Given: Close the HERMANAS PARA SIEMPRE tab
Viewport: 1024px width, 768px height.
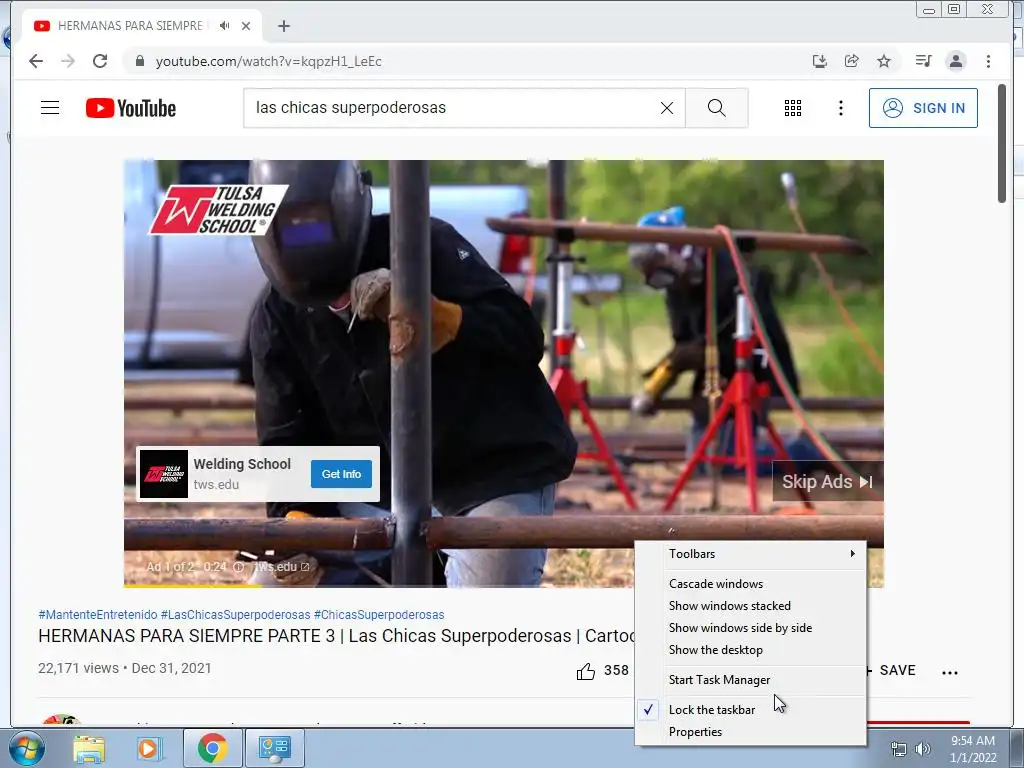Looking at the screenshot, I should (246, 26).
